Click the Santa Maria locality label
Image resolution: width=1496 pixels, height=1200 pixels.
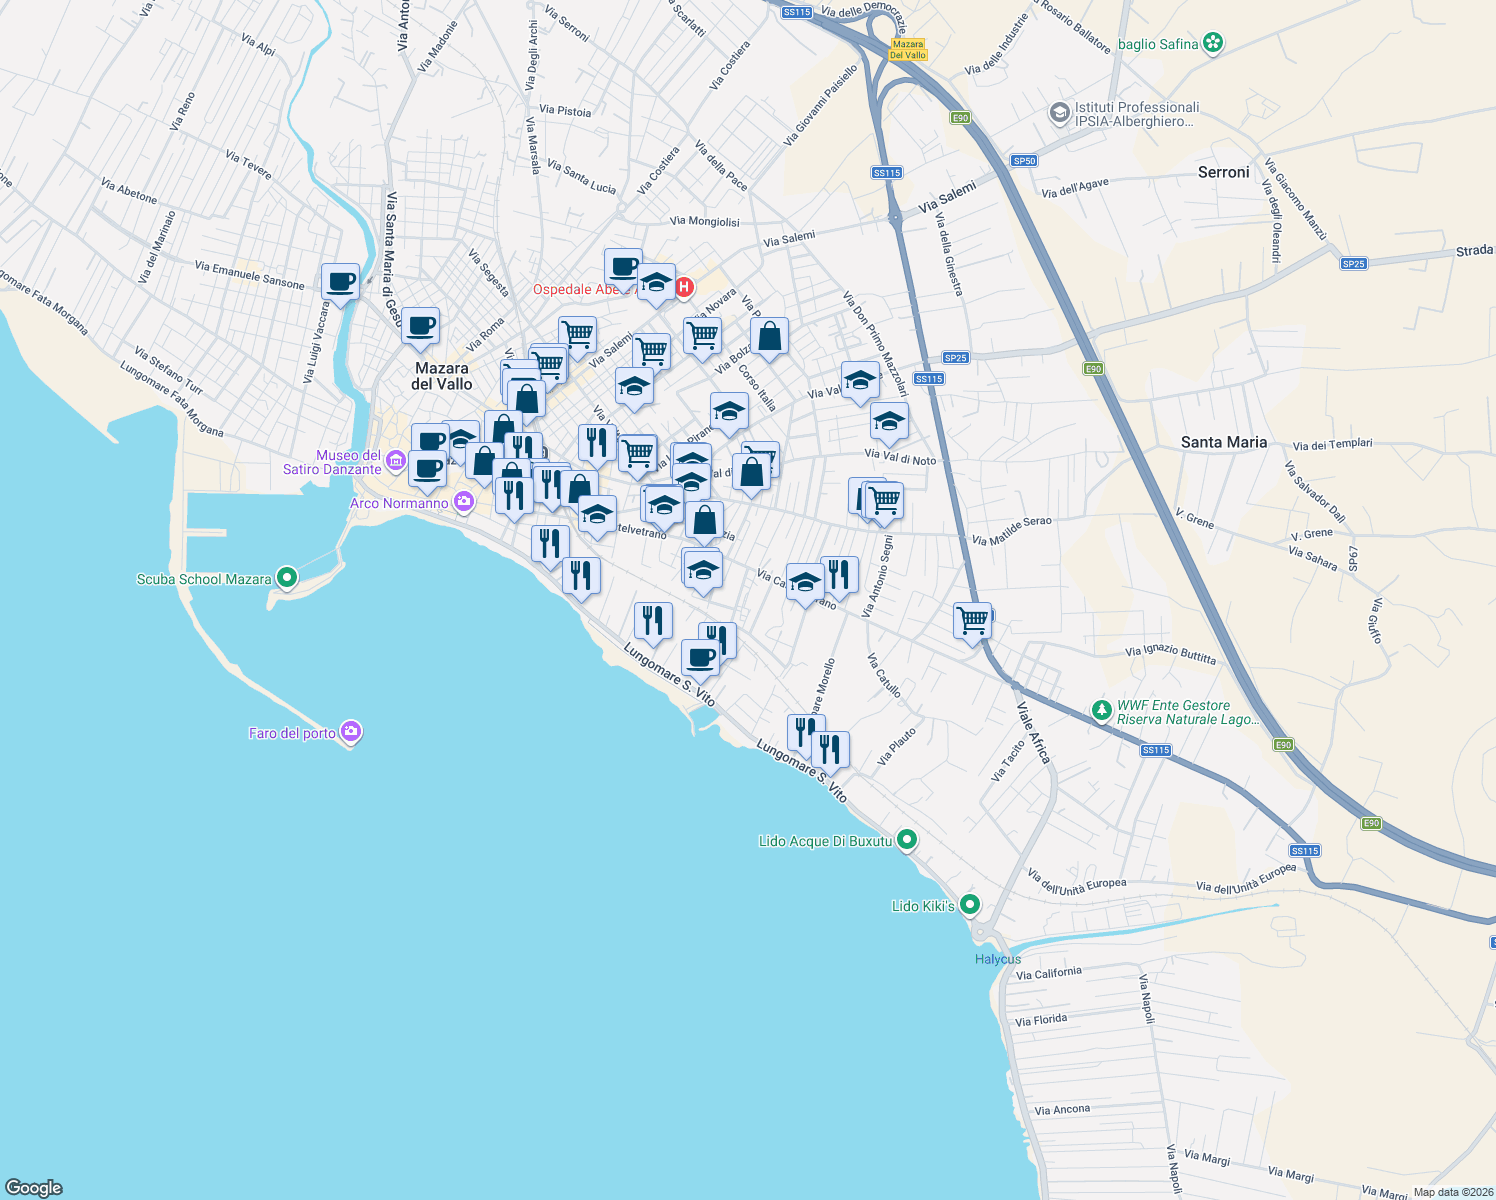(1224, 442)
